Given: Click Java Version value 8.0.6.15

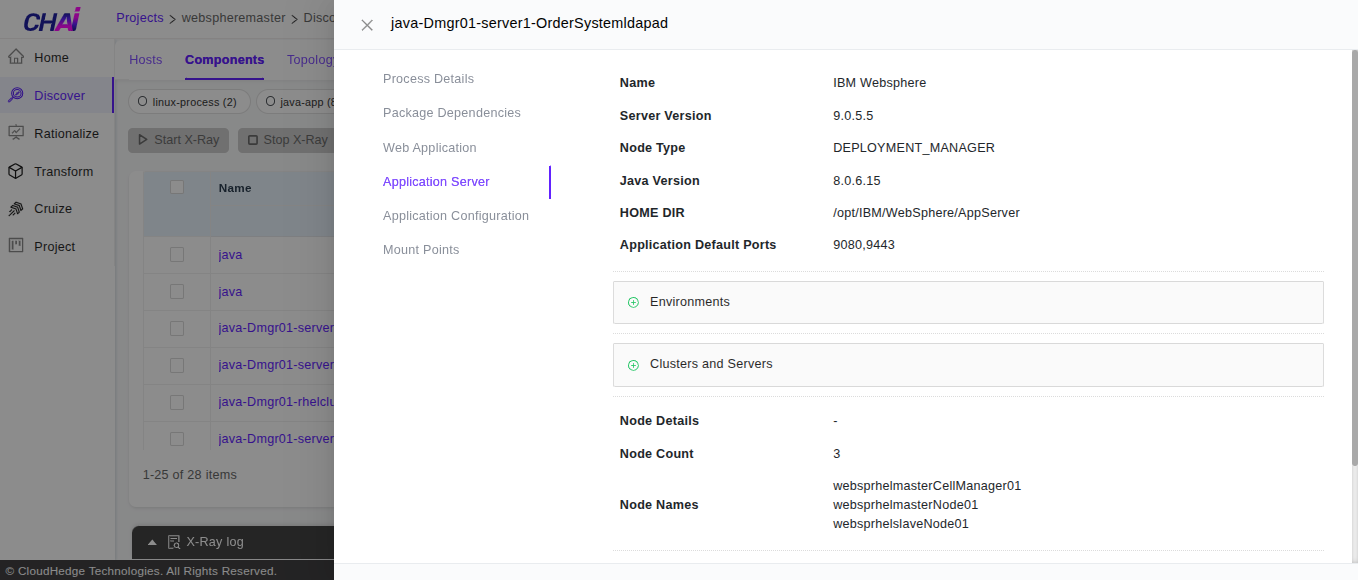Looking at the screenshot, I should [857, 181].
